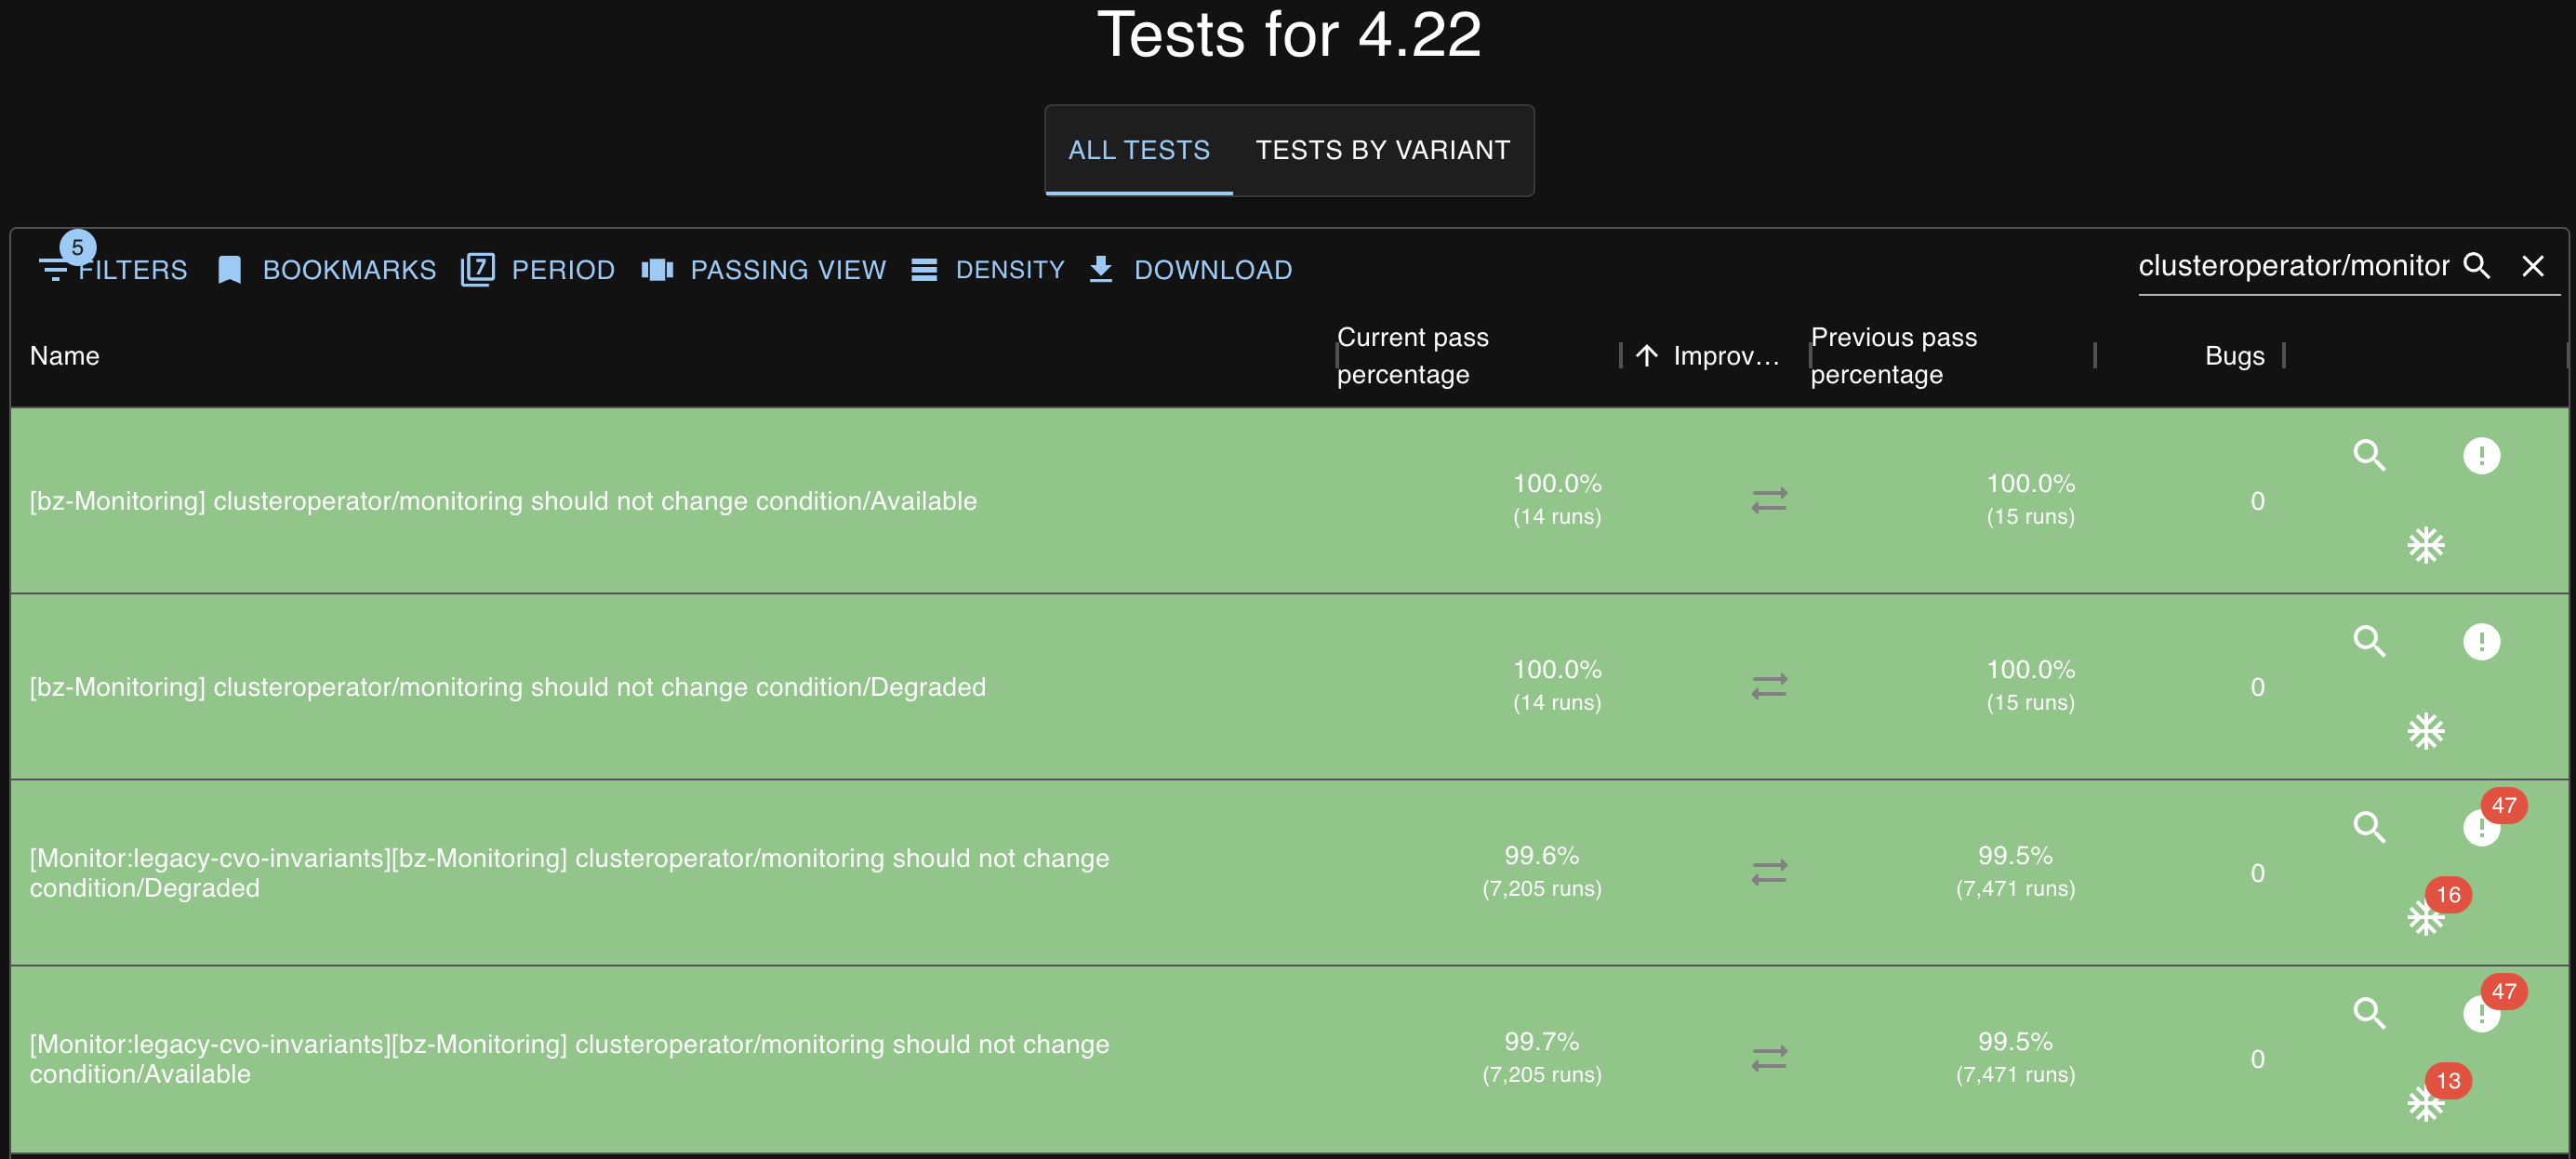
Task: Click the magnifier icon in second row
Action: (x=2369, y=641)
